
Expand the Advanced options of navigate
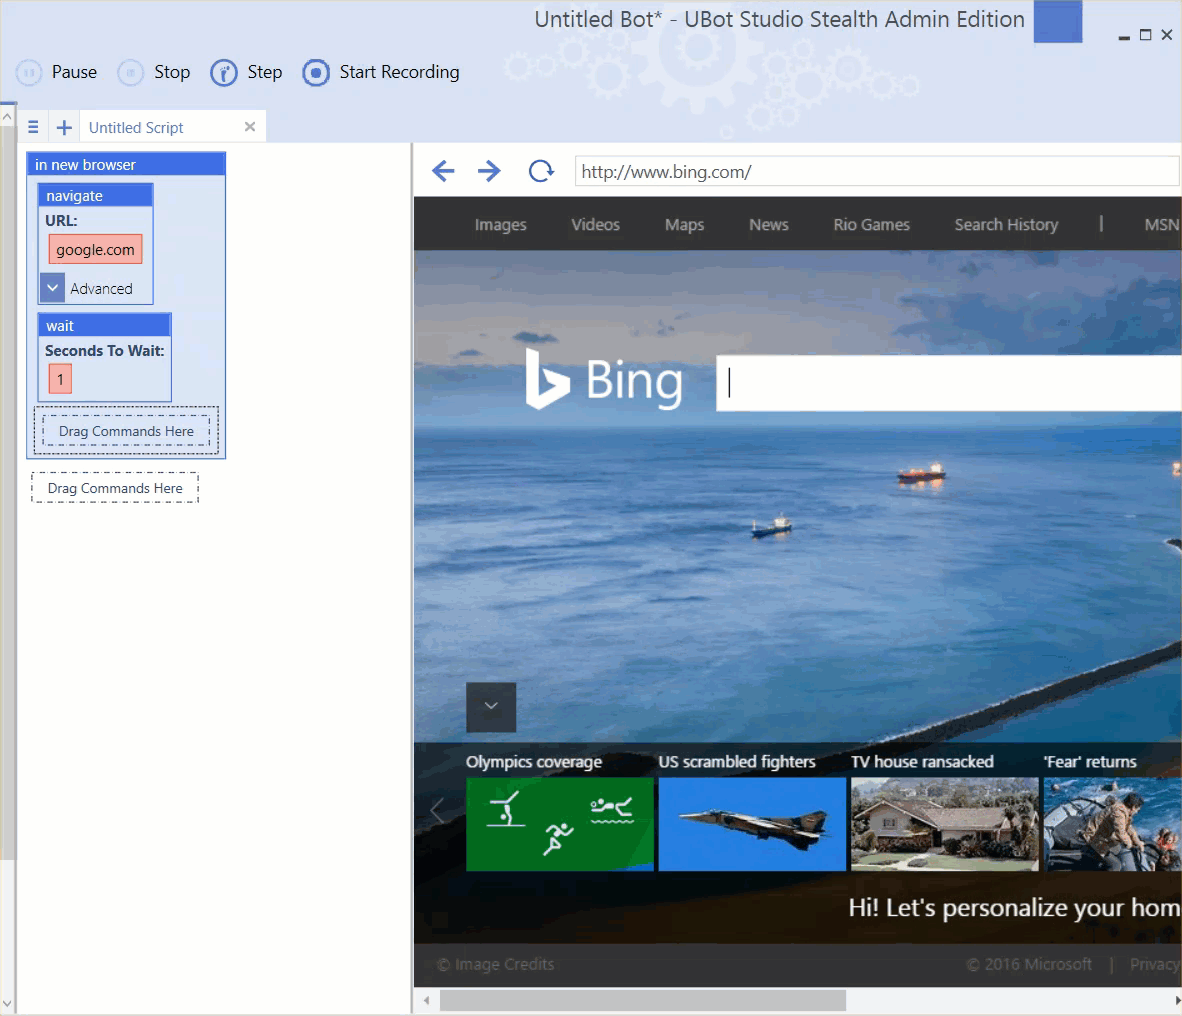[x=52, y=288]
